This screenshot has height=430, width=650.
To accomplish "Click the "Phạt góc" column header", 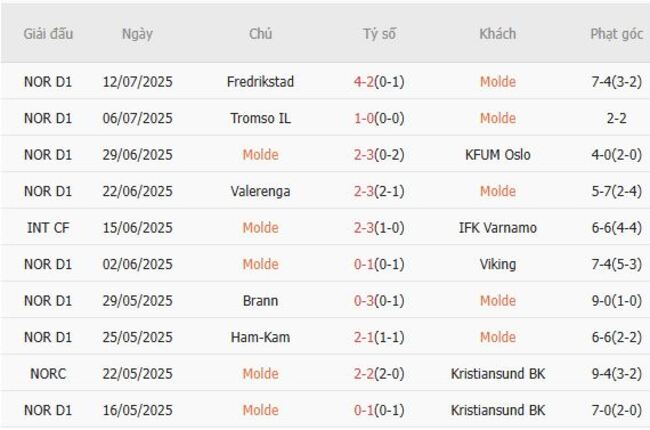I will pos(616,34).
